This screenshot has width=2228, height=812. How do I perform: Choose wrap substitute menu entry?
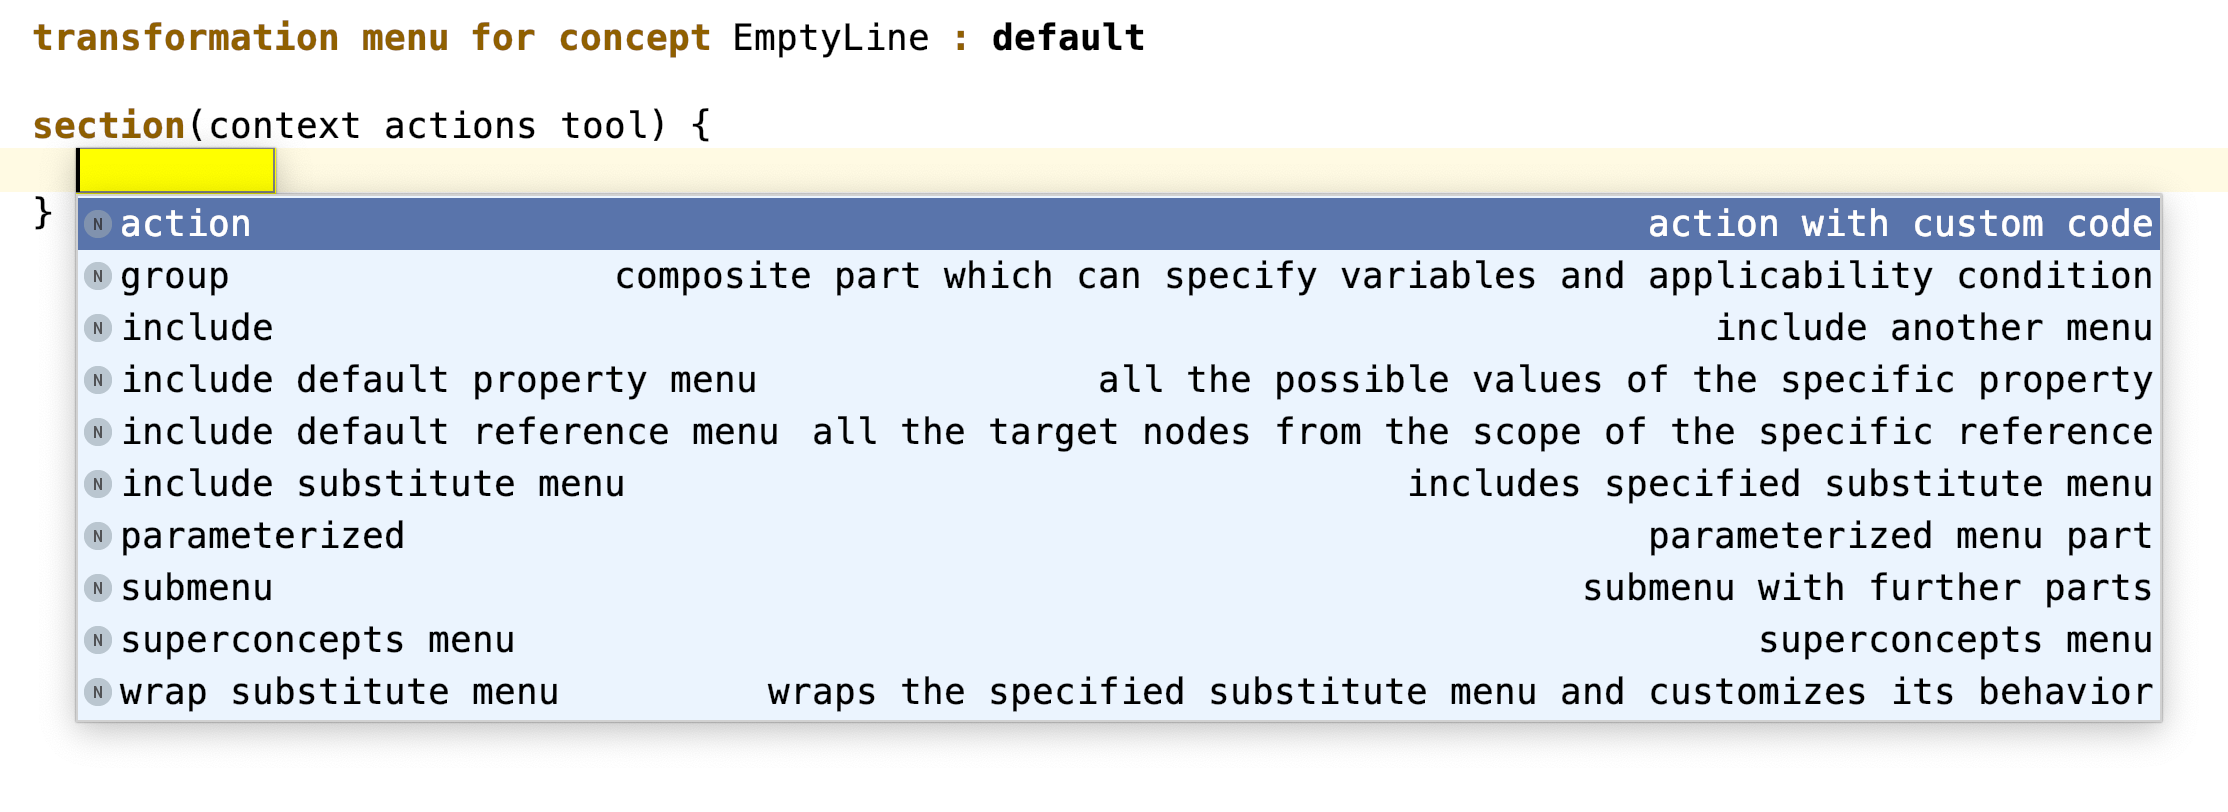pyautogui.click(x=339, y=692)
